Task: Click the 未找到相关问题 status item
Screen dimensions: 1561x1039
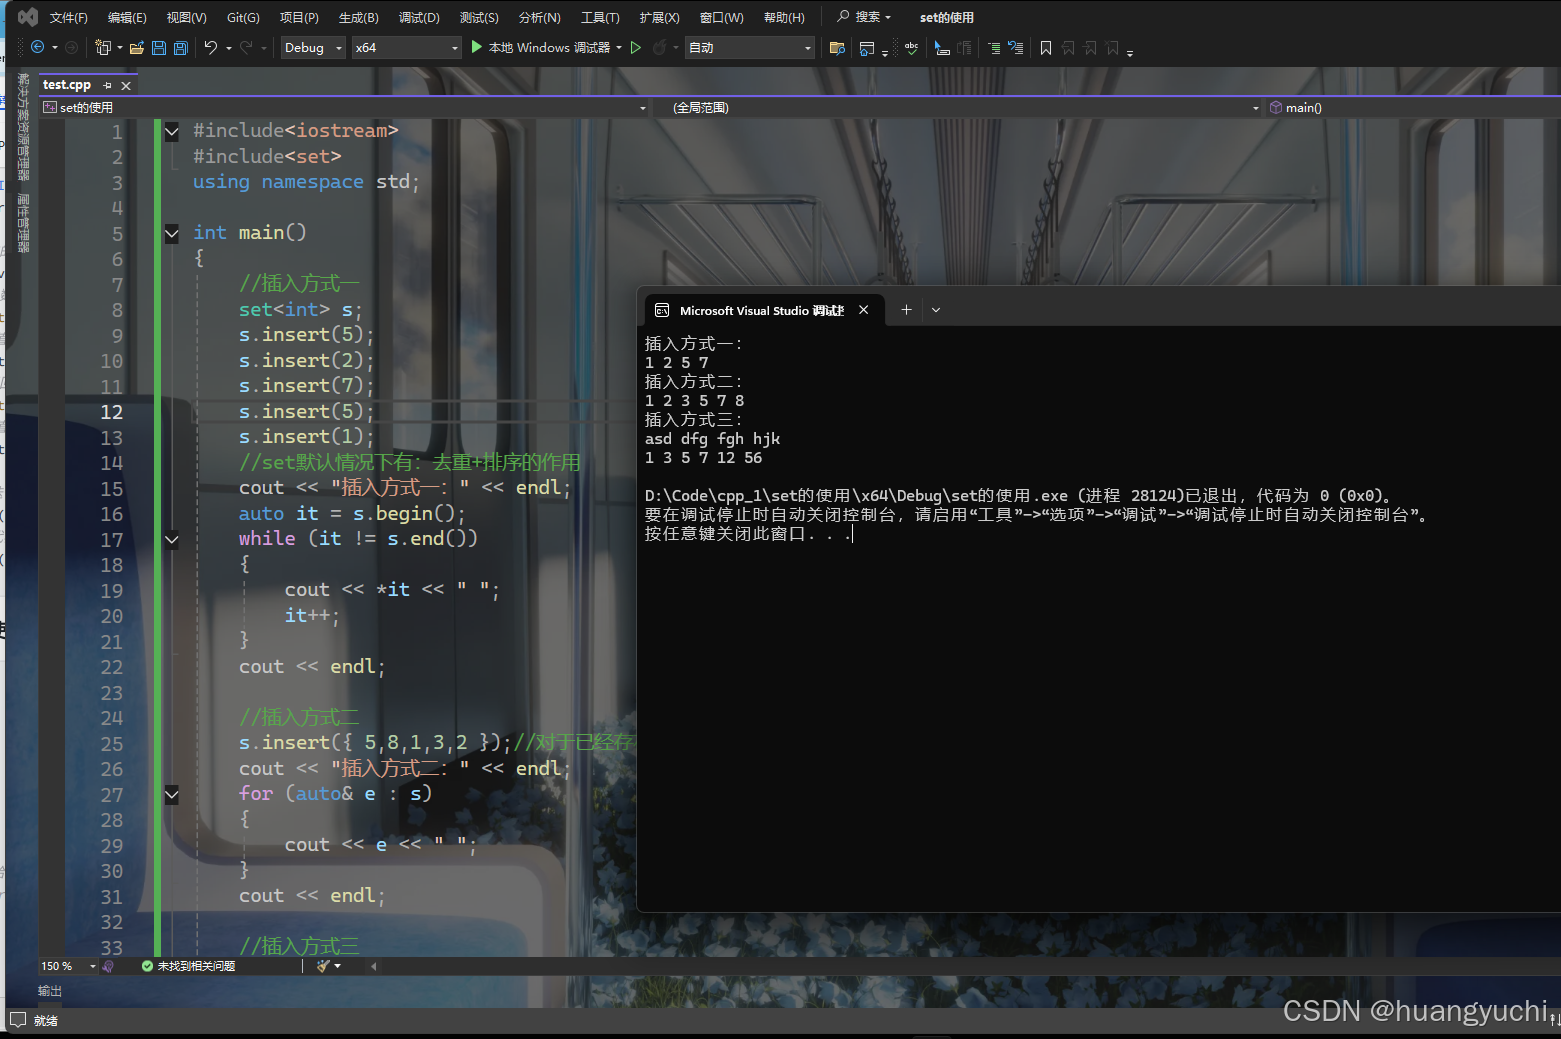Action: 197,965
